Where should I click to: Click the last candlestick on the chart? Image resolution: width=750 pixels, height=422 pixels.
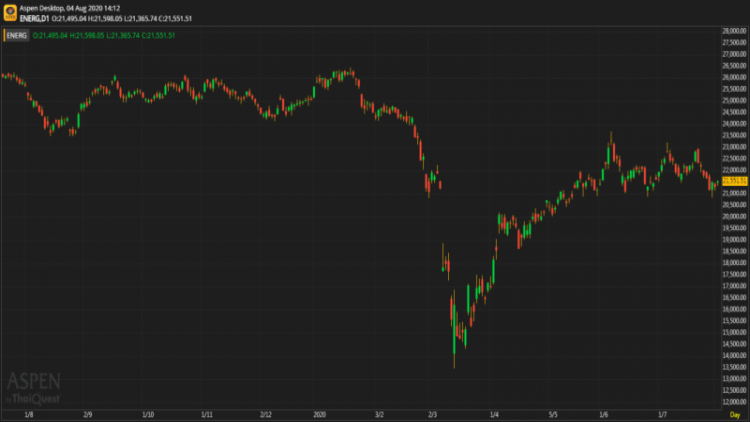(x=717, y=183)
